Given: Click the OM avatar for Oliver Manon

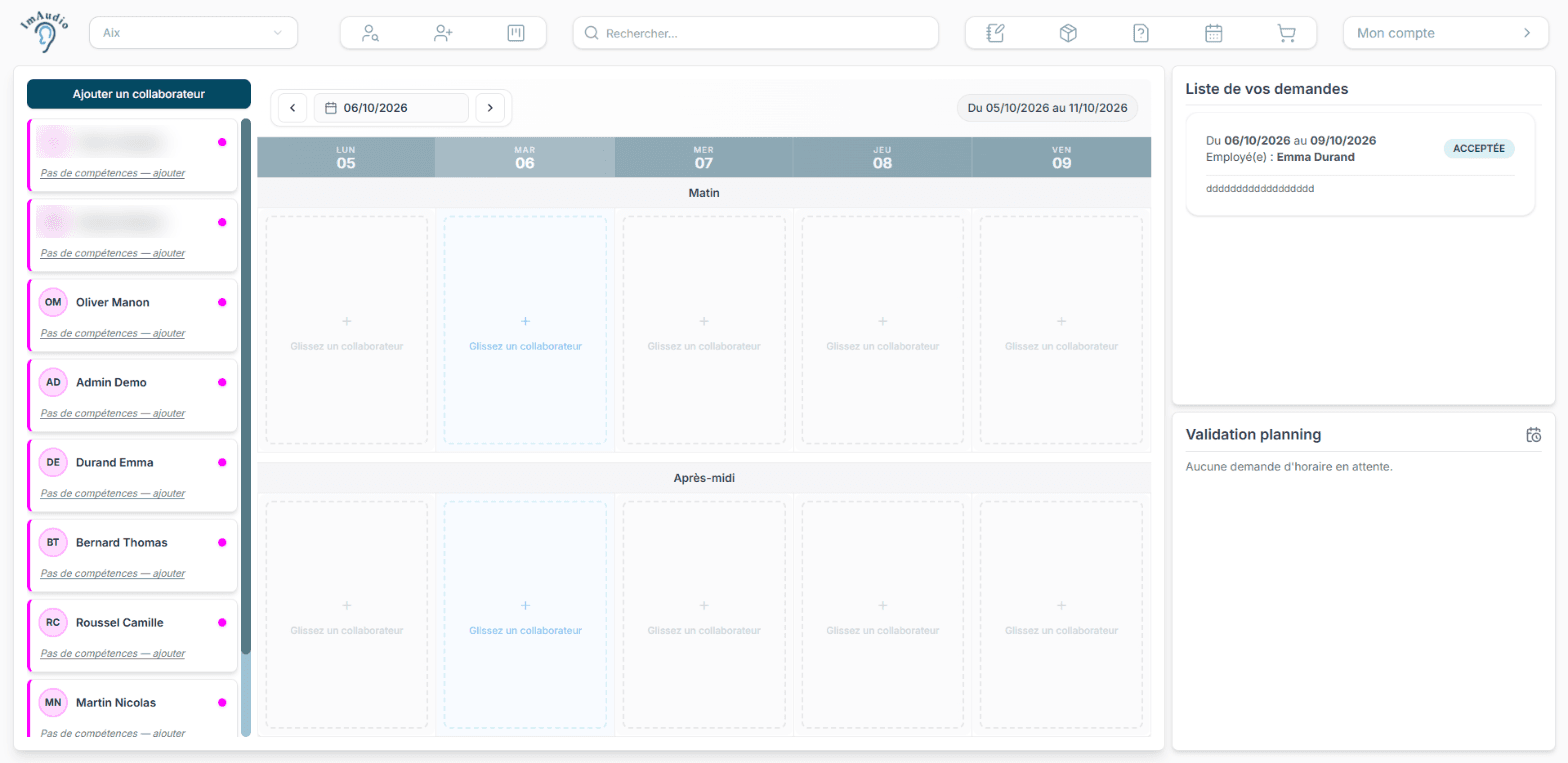Looking at the screenshot, I should [x=53, y=302].
